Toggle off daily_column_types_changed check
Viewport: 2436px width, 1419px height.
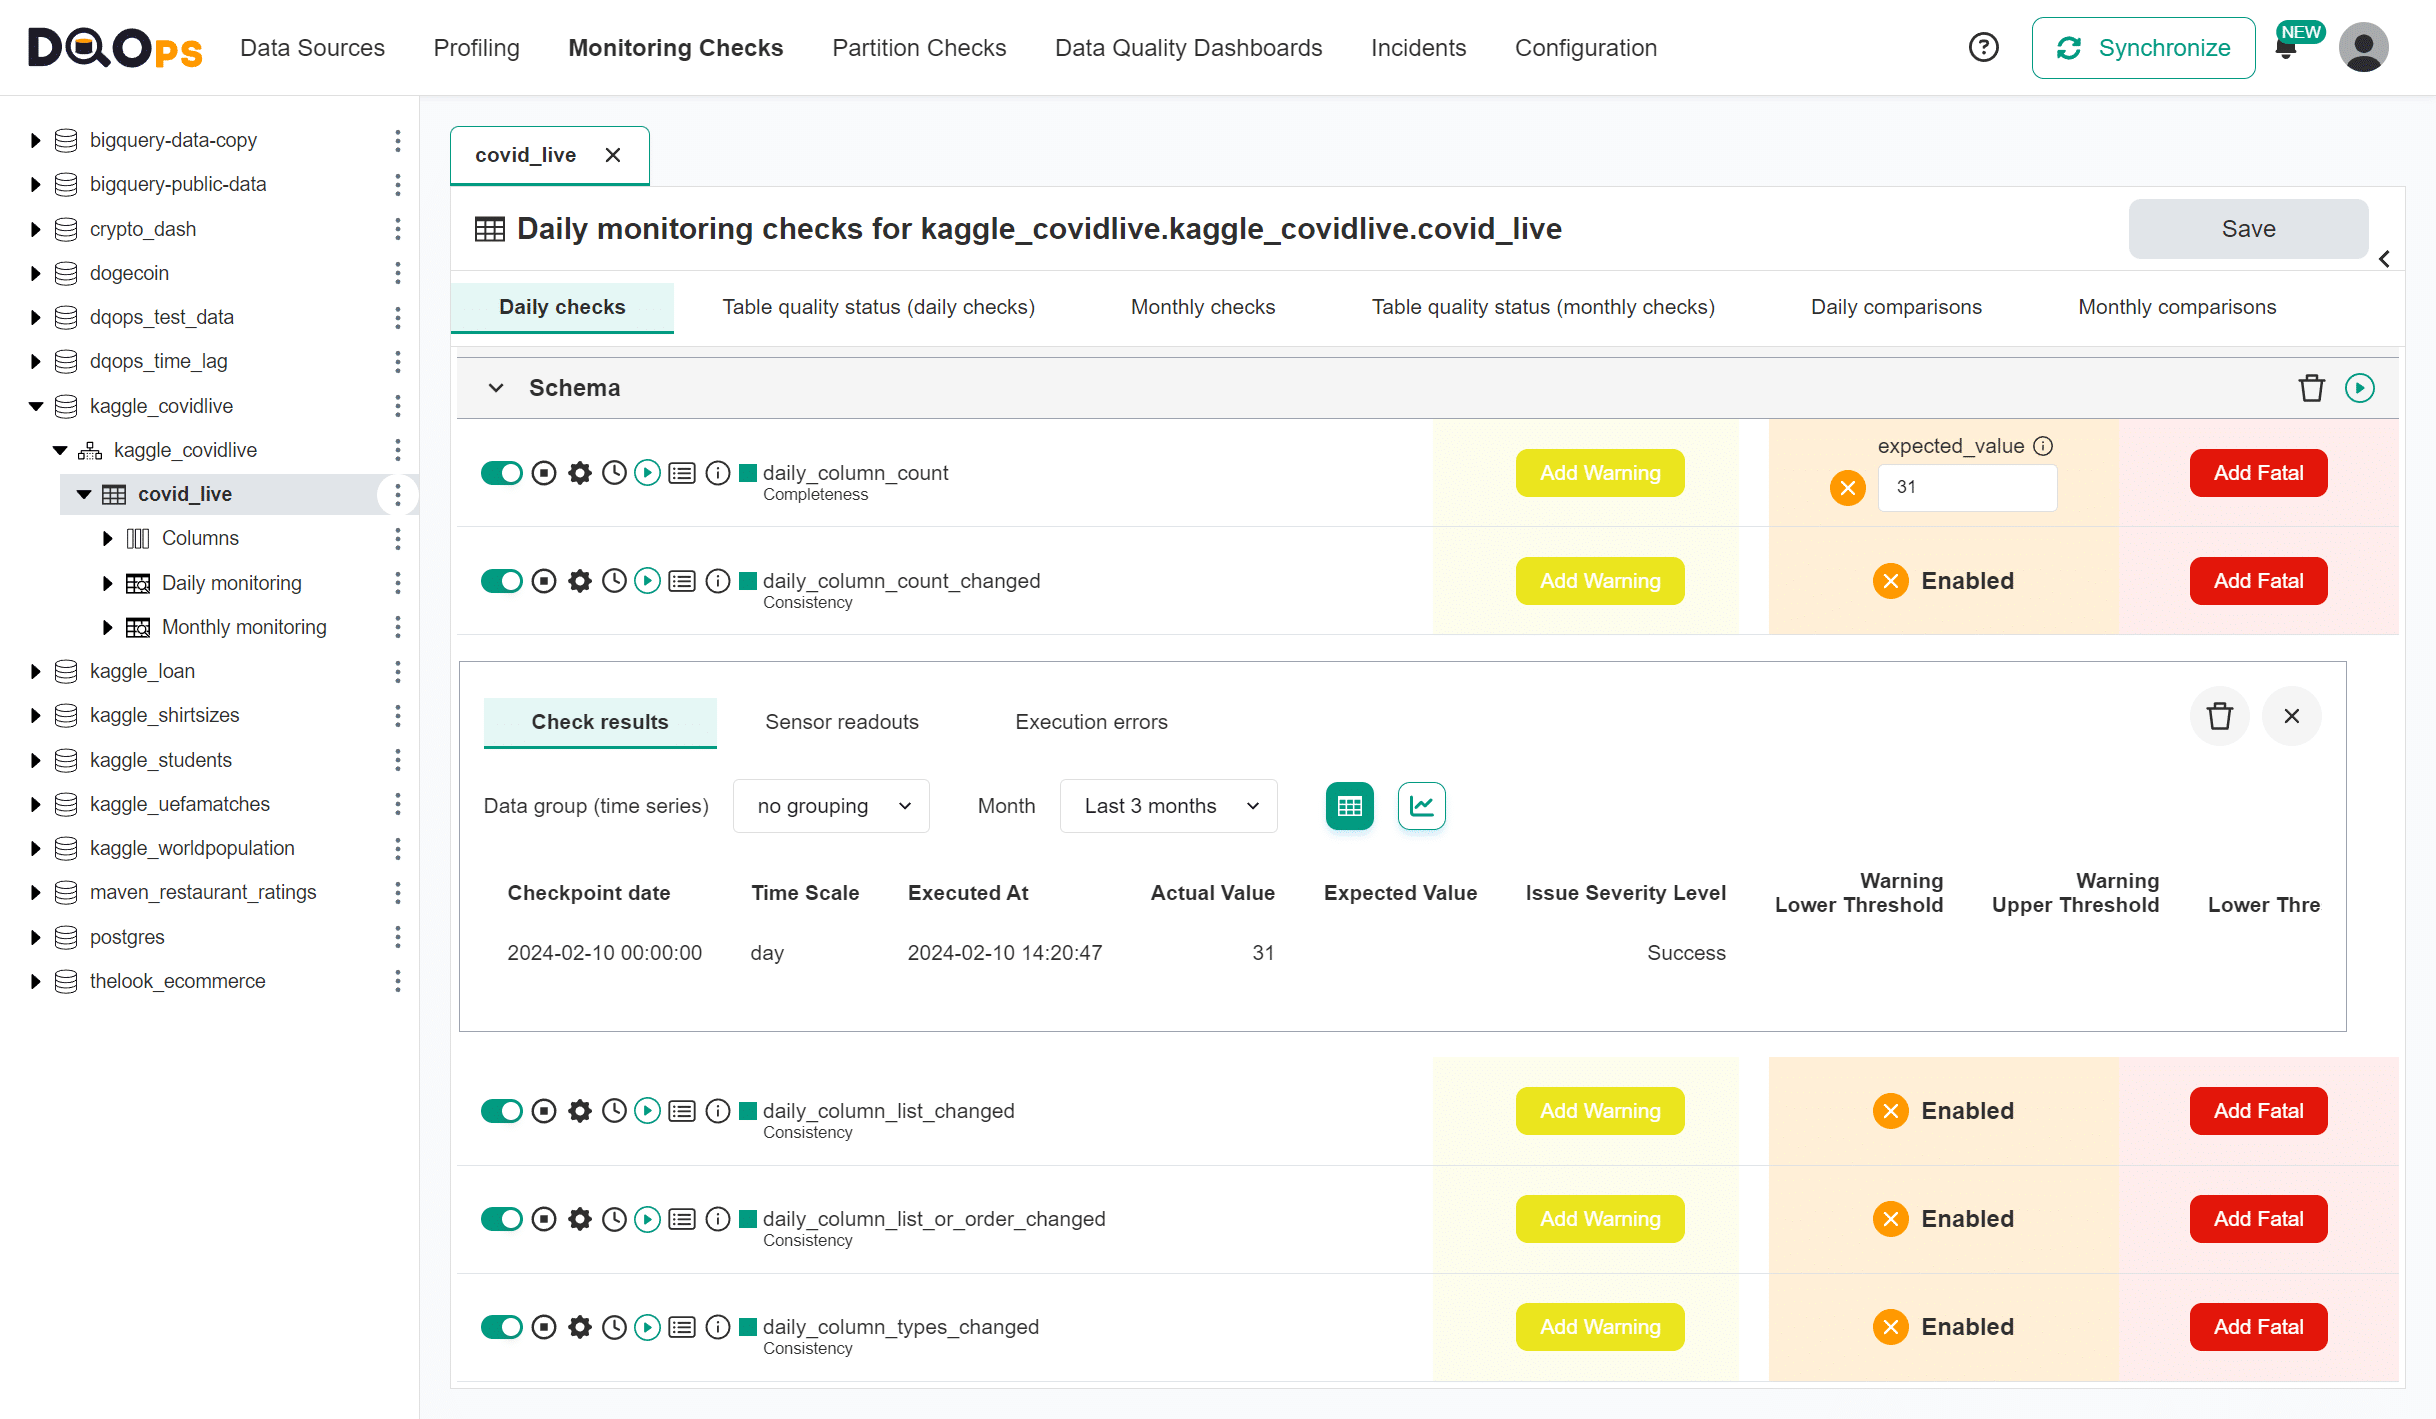click(502, 1327)
